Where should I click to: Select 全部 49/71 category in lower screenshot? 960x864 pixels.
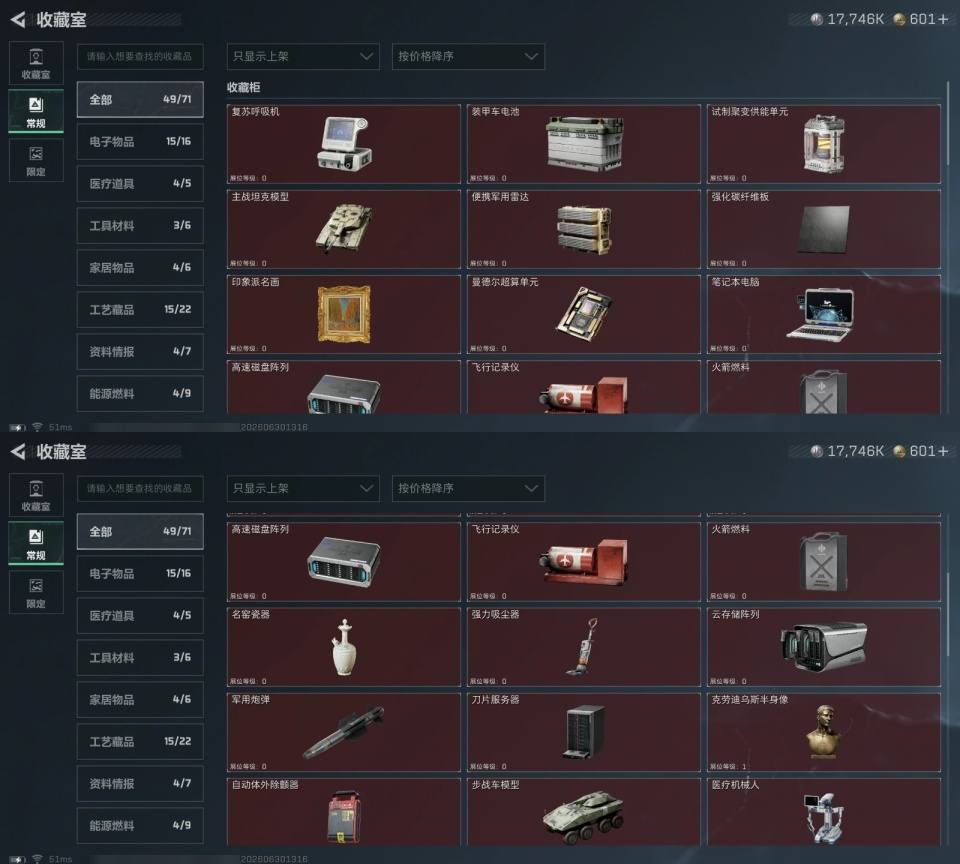(x=140, y=532)
